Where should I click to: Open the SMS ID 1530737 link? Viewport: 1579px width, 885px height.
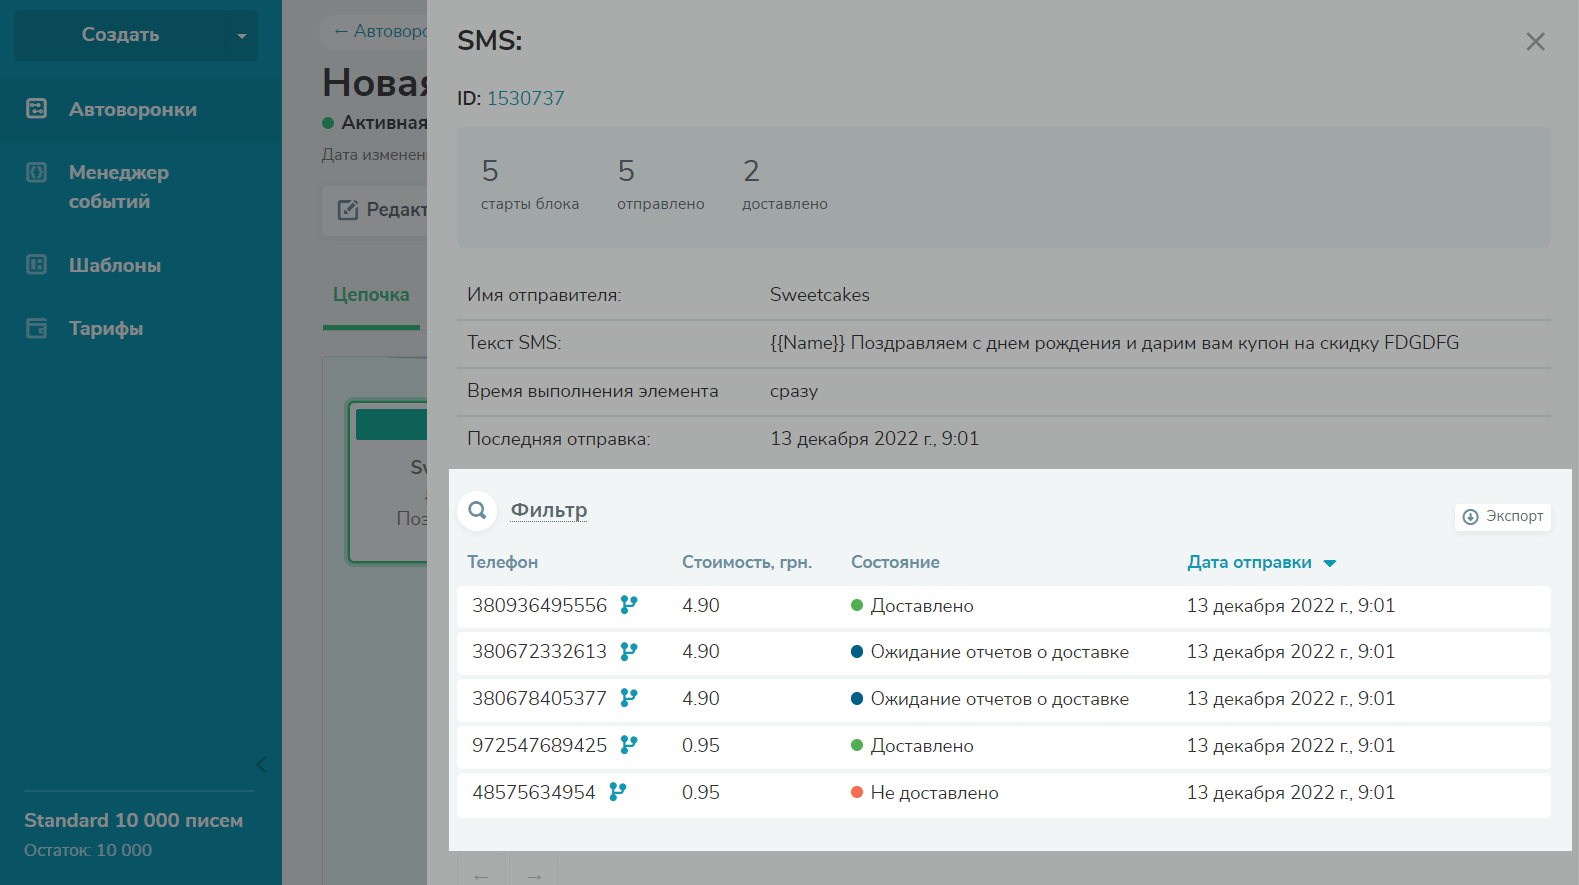pos(526,98)
